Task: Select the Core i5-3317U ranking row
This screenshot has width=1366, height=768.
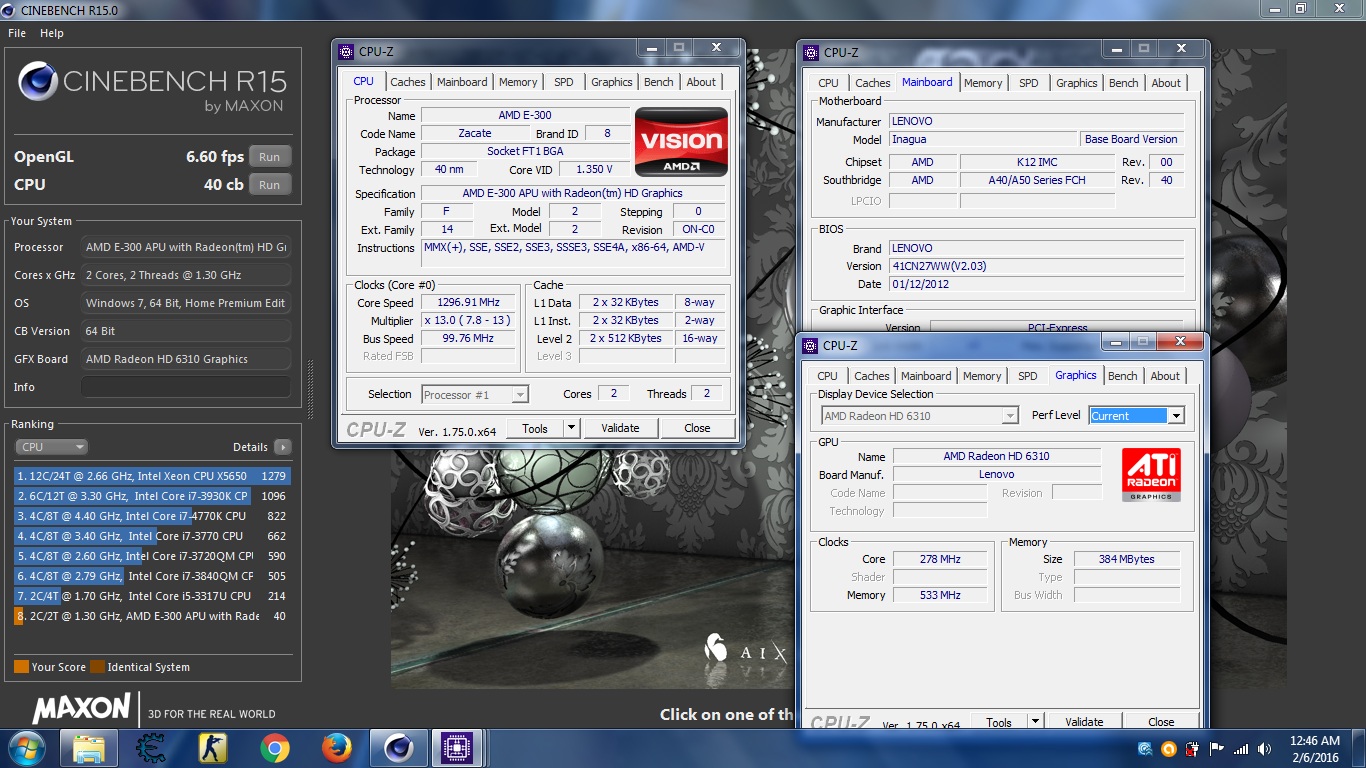Action: (x=152, y=596)
